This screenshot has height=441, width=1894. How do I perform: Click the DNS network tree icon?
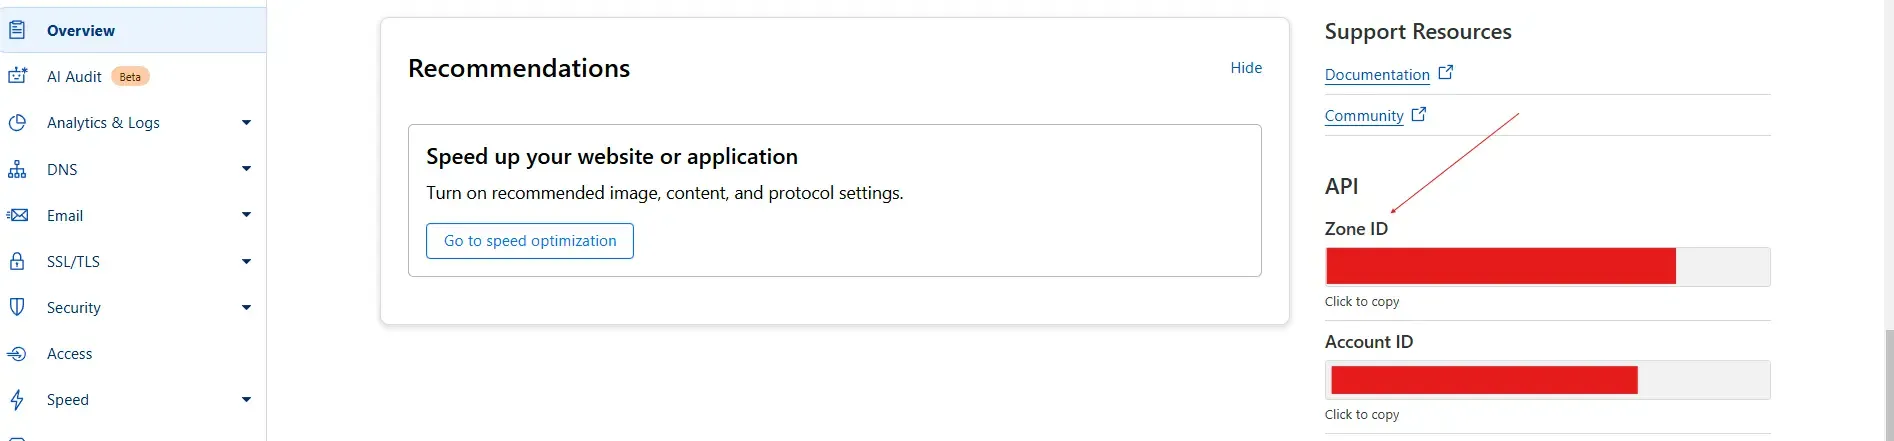[17, 169]
